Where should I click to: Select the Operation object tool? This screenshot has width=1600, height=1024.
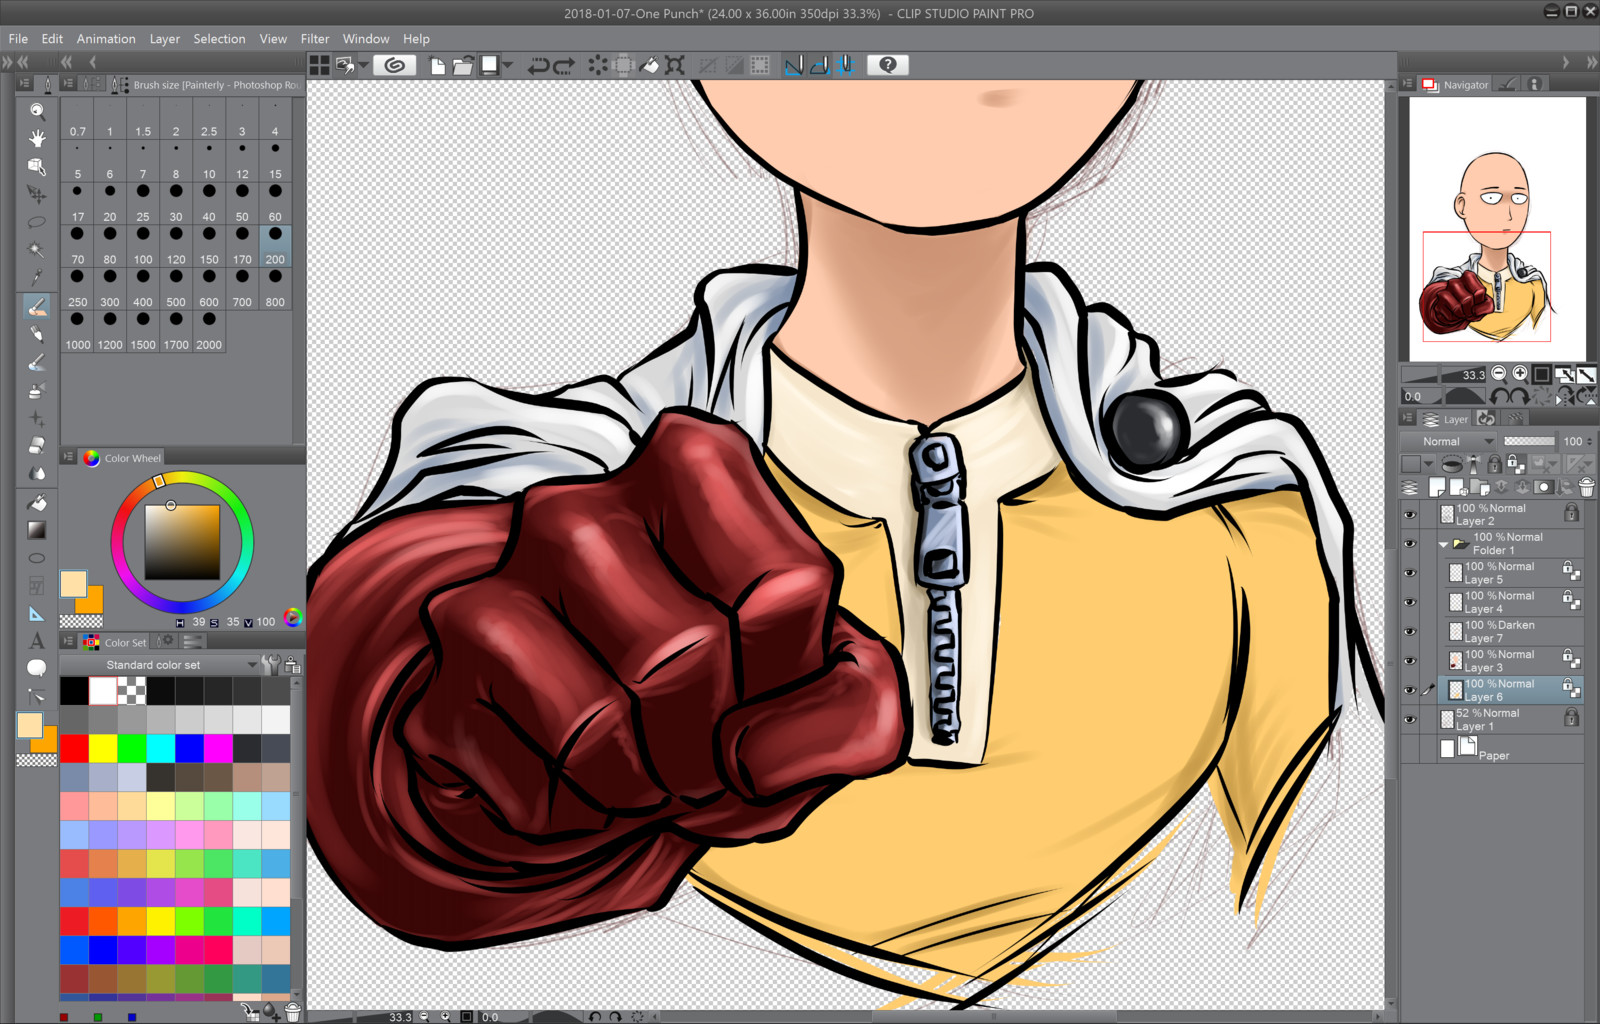37,166
